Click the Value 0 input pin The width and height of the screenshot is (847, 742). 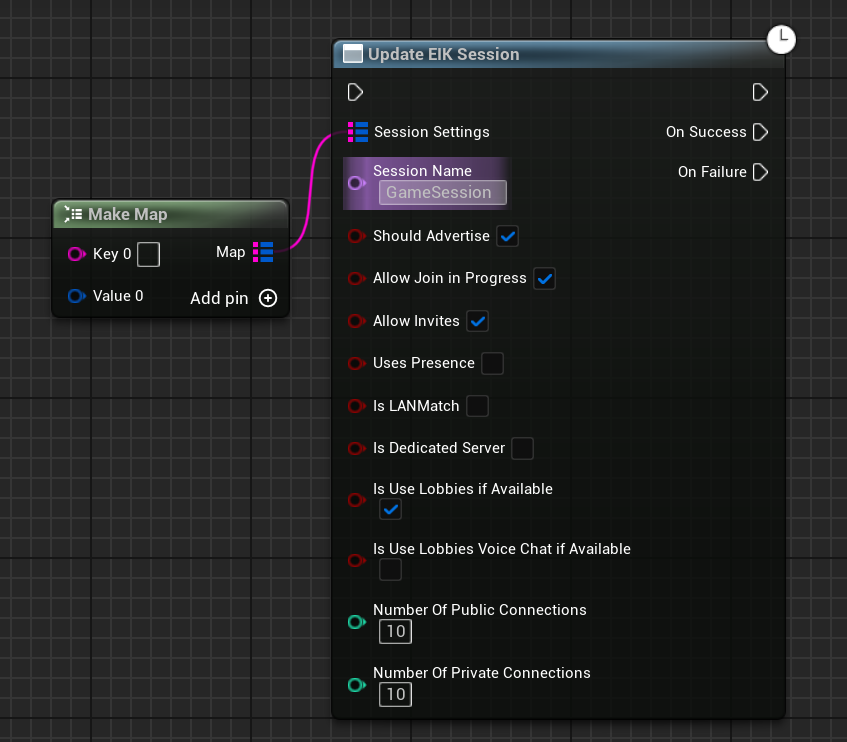coord(77,296)
